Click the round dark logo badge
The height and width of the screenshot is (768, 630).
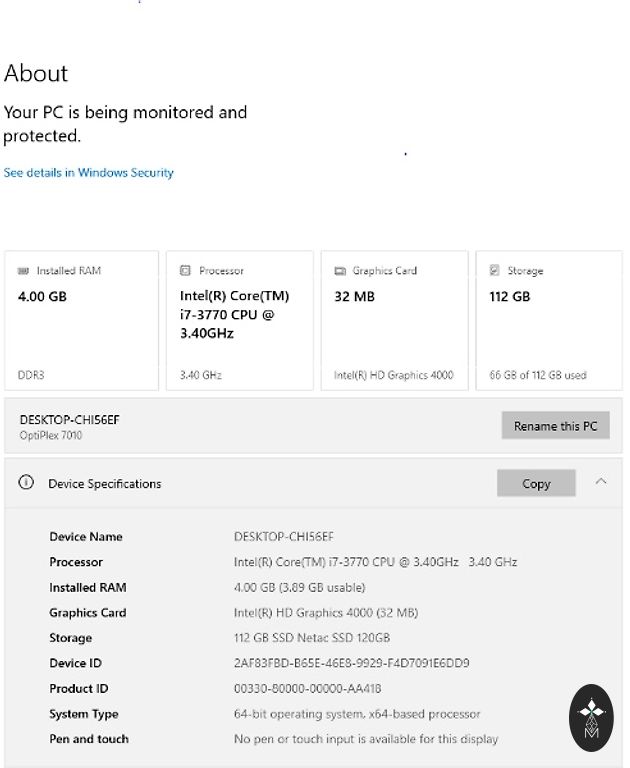coord(591,718)
